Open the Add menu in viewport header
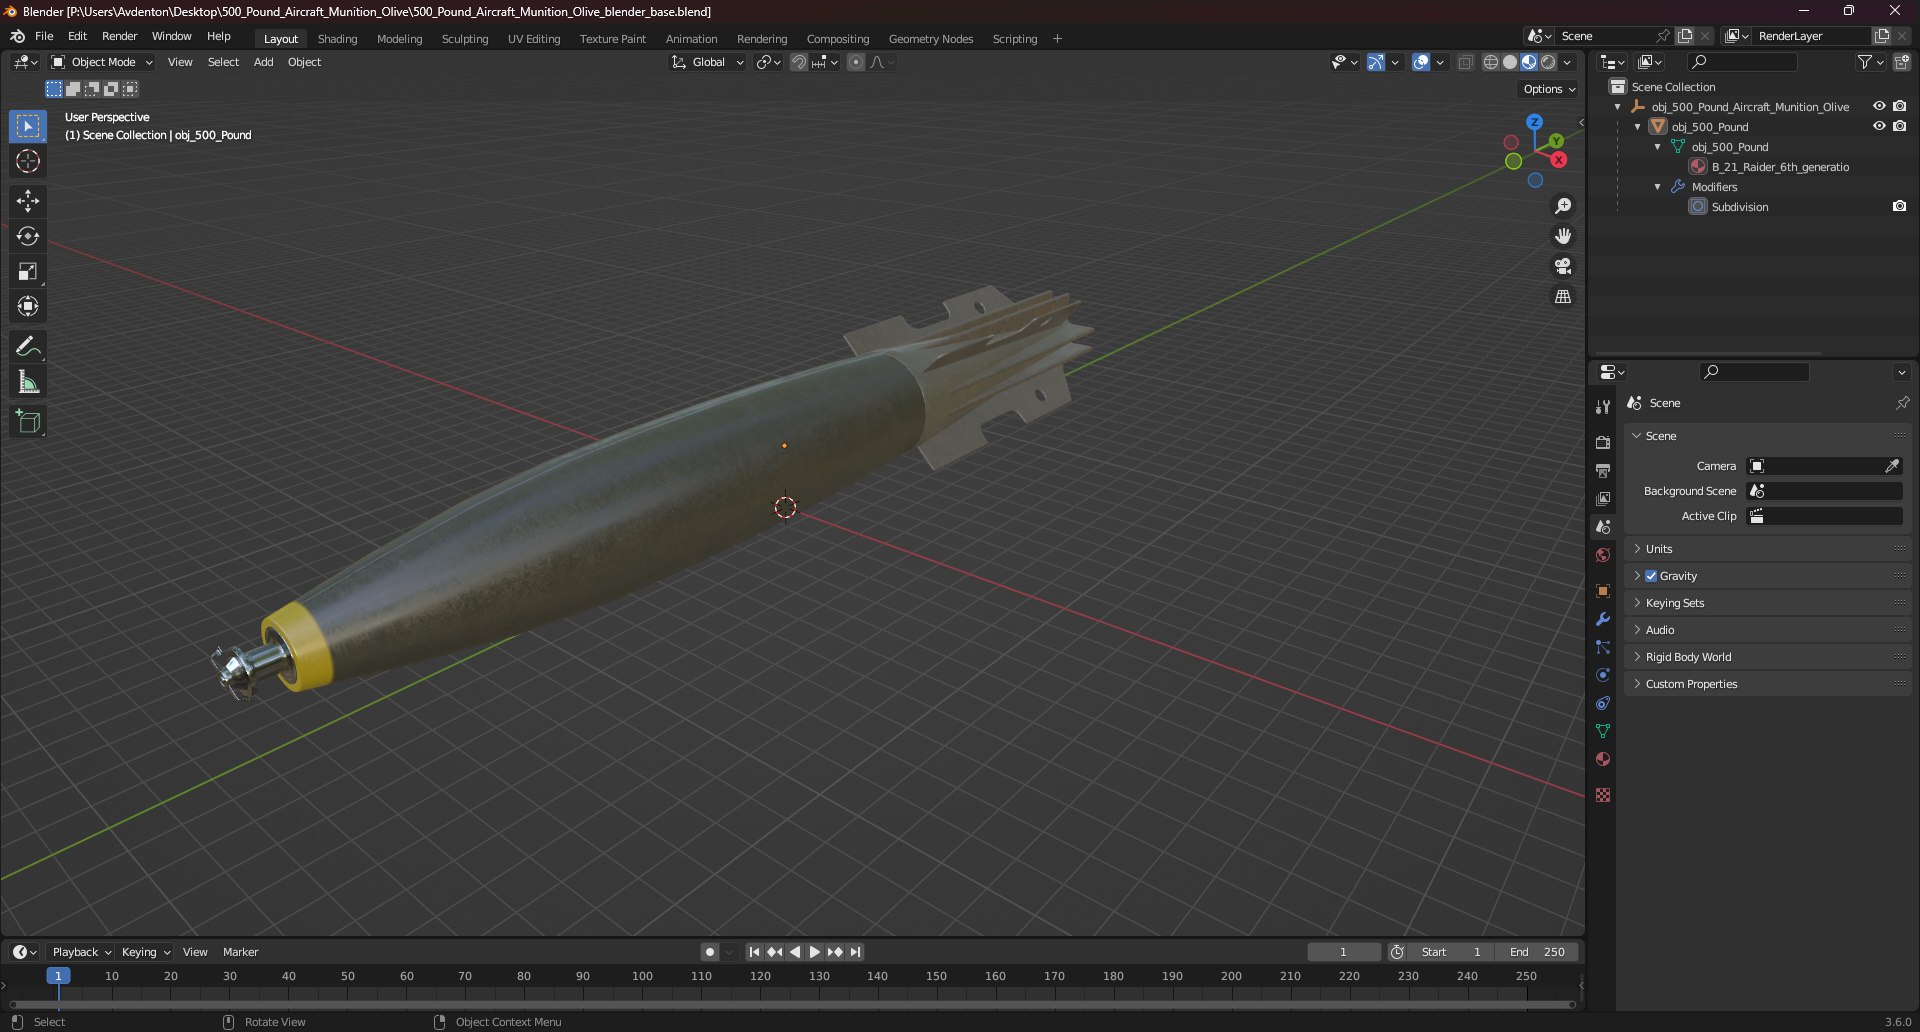Viewport: 1920px width, 1032px height. pyautogui.click(x=263, y=62)
